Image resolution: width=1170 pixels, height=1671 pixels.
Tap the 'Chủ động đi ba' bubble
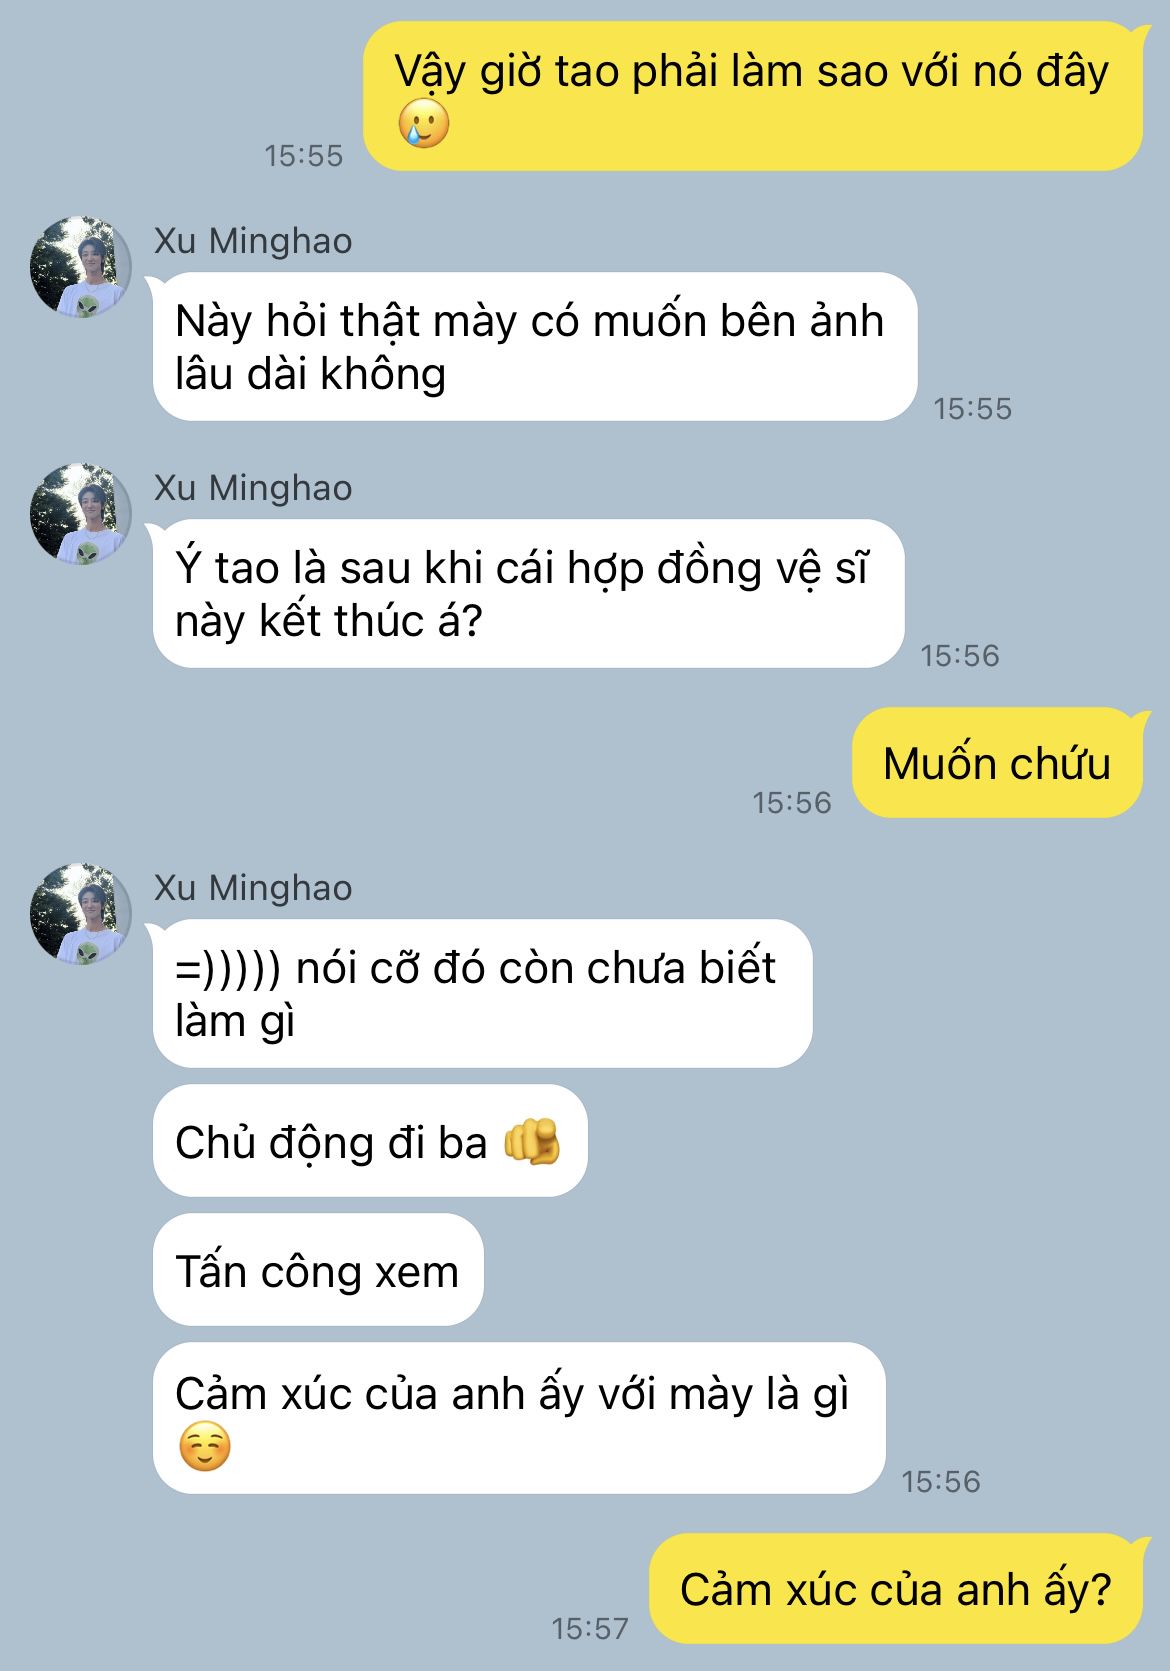pyautogui.click(x=370, y=1141)
